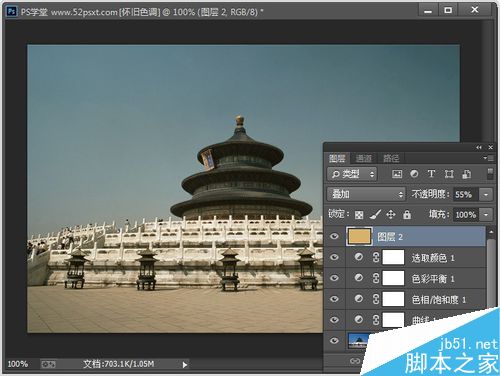Click the 曲线 adjustment layer icon
The height and width of the screenshot is (376, 500).
tap(359, 319)
